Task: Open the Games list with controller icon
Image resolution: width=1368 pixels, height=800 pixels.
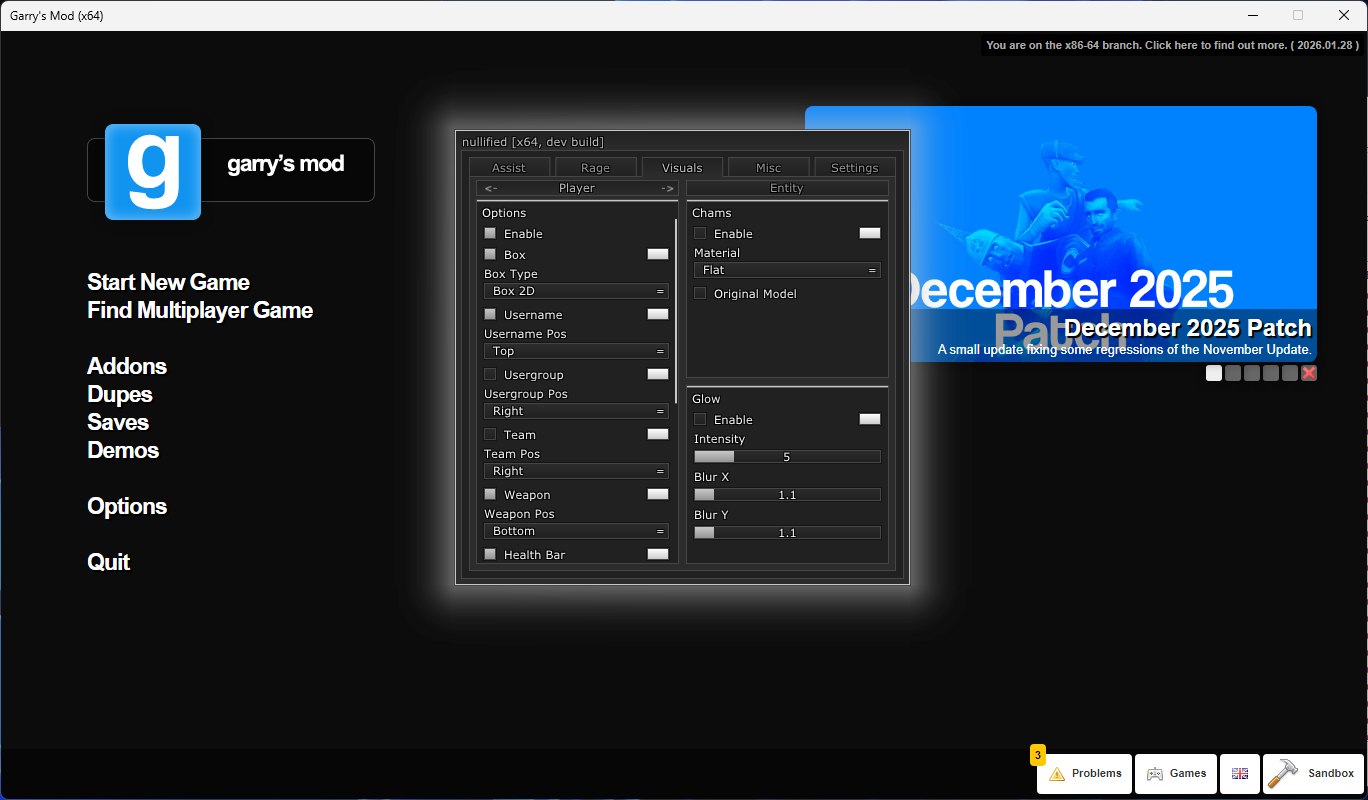Action: click(x=1176, y=774)
